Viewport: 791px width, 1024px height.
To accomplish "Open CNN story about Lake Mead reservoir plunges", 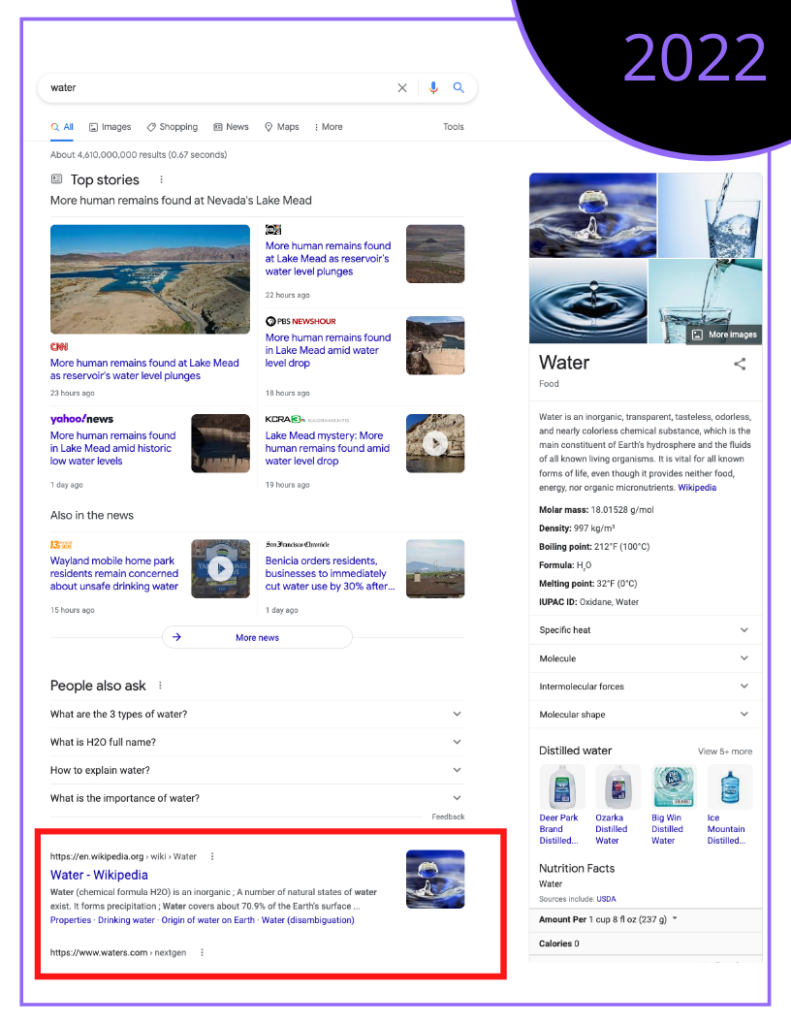I will point(144,369).
